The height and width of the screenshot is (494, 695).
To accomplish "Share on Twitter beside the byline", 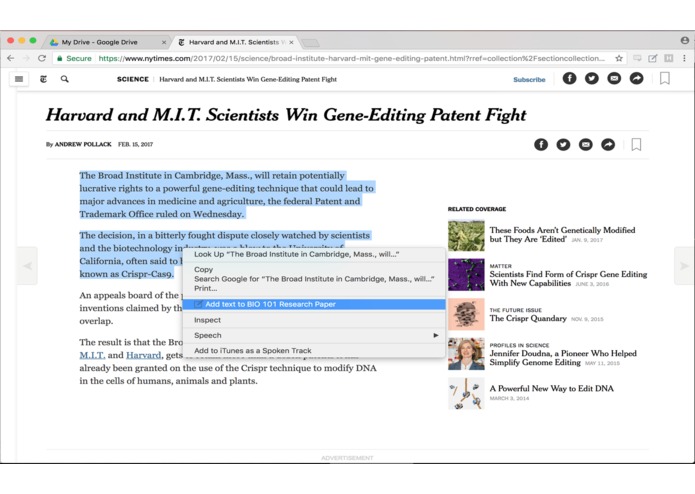I will (563, 144).
